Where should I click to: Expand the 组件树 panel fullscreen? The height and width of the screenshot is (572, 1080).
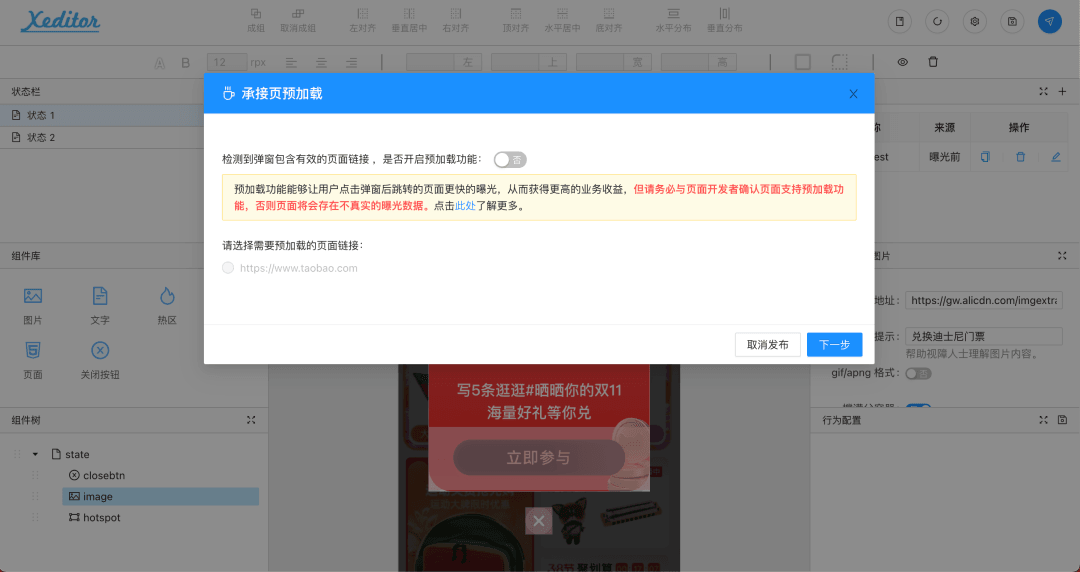pos(251,420)
